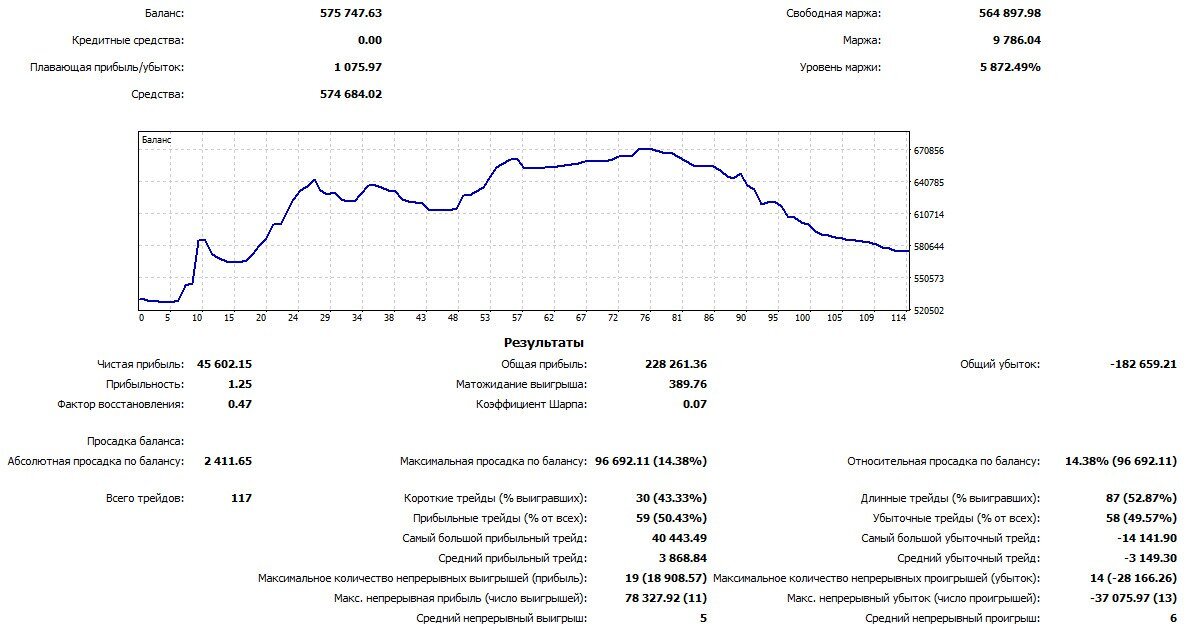Select largest loss trade -14 141.90
Screen dimensions: 1191x631
click(x=1147, y=538)
